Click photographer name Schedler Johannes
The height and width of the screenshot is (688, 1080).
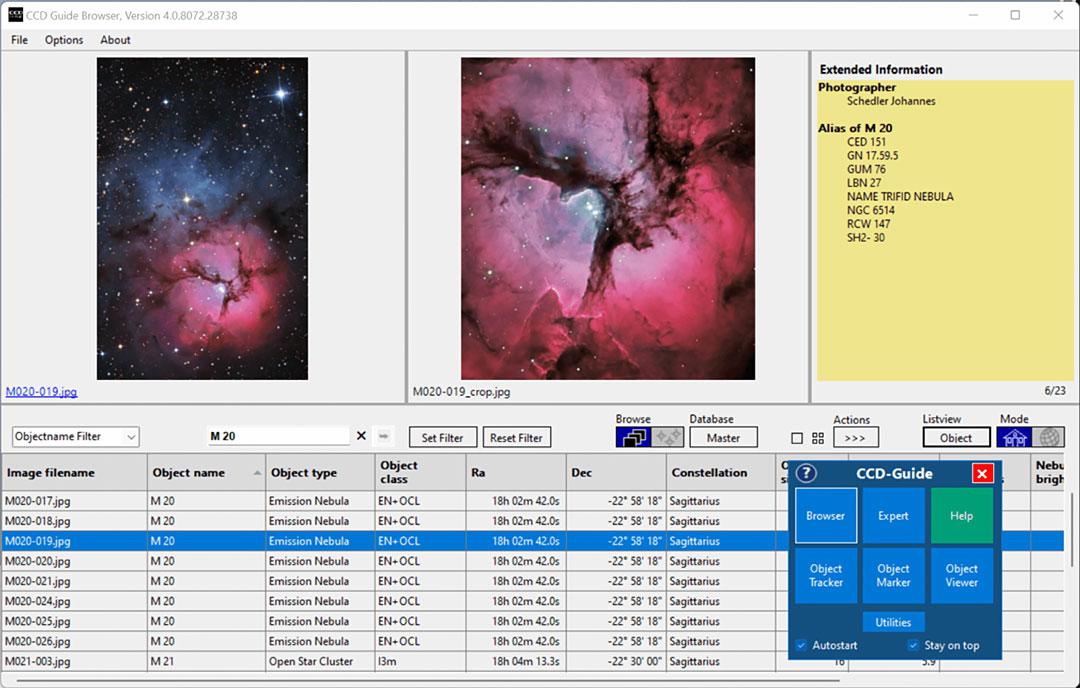coord(891,101)
